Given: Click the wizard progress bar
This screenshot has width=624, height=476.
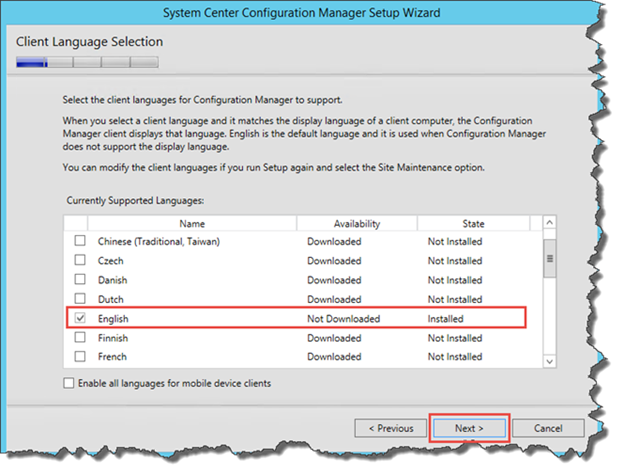Looking at the screenshot, I should (x=87, y=62).
